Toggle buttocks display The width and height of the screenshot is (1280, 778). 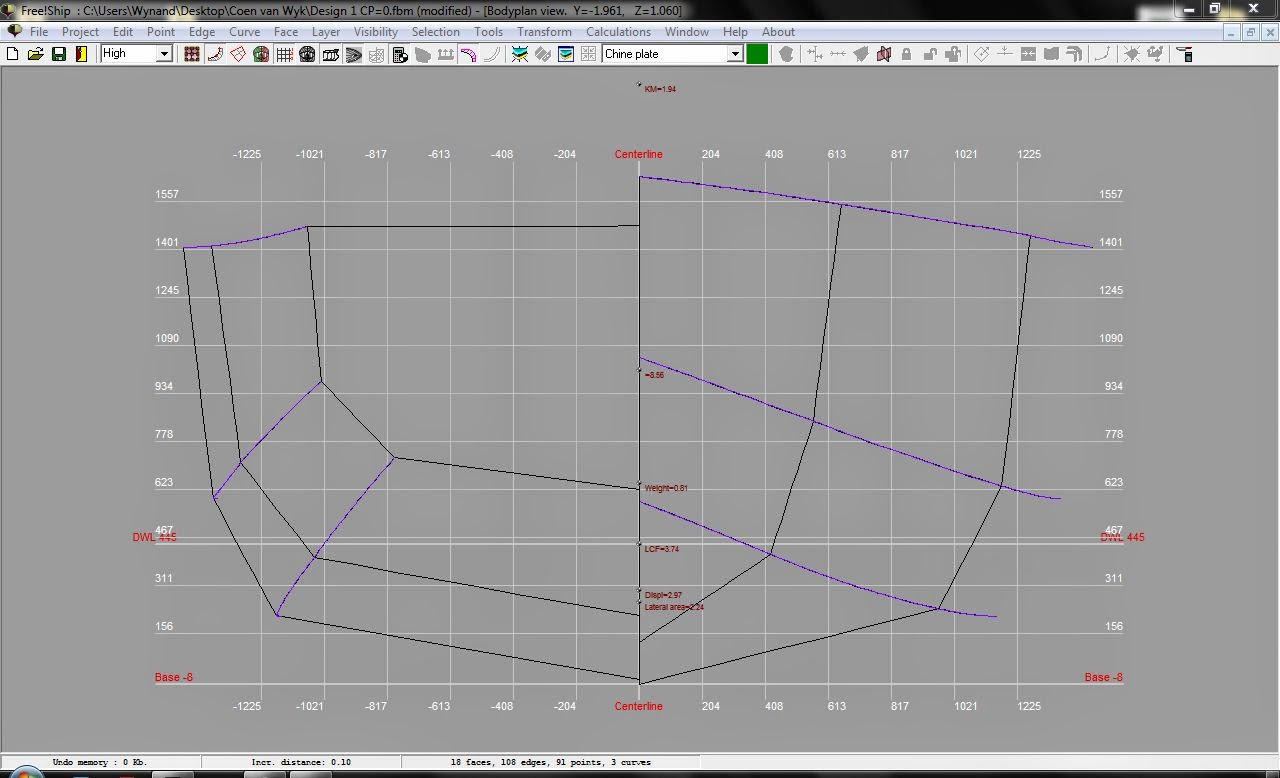[x=330, y=54]
